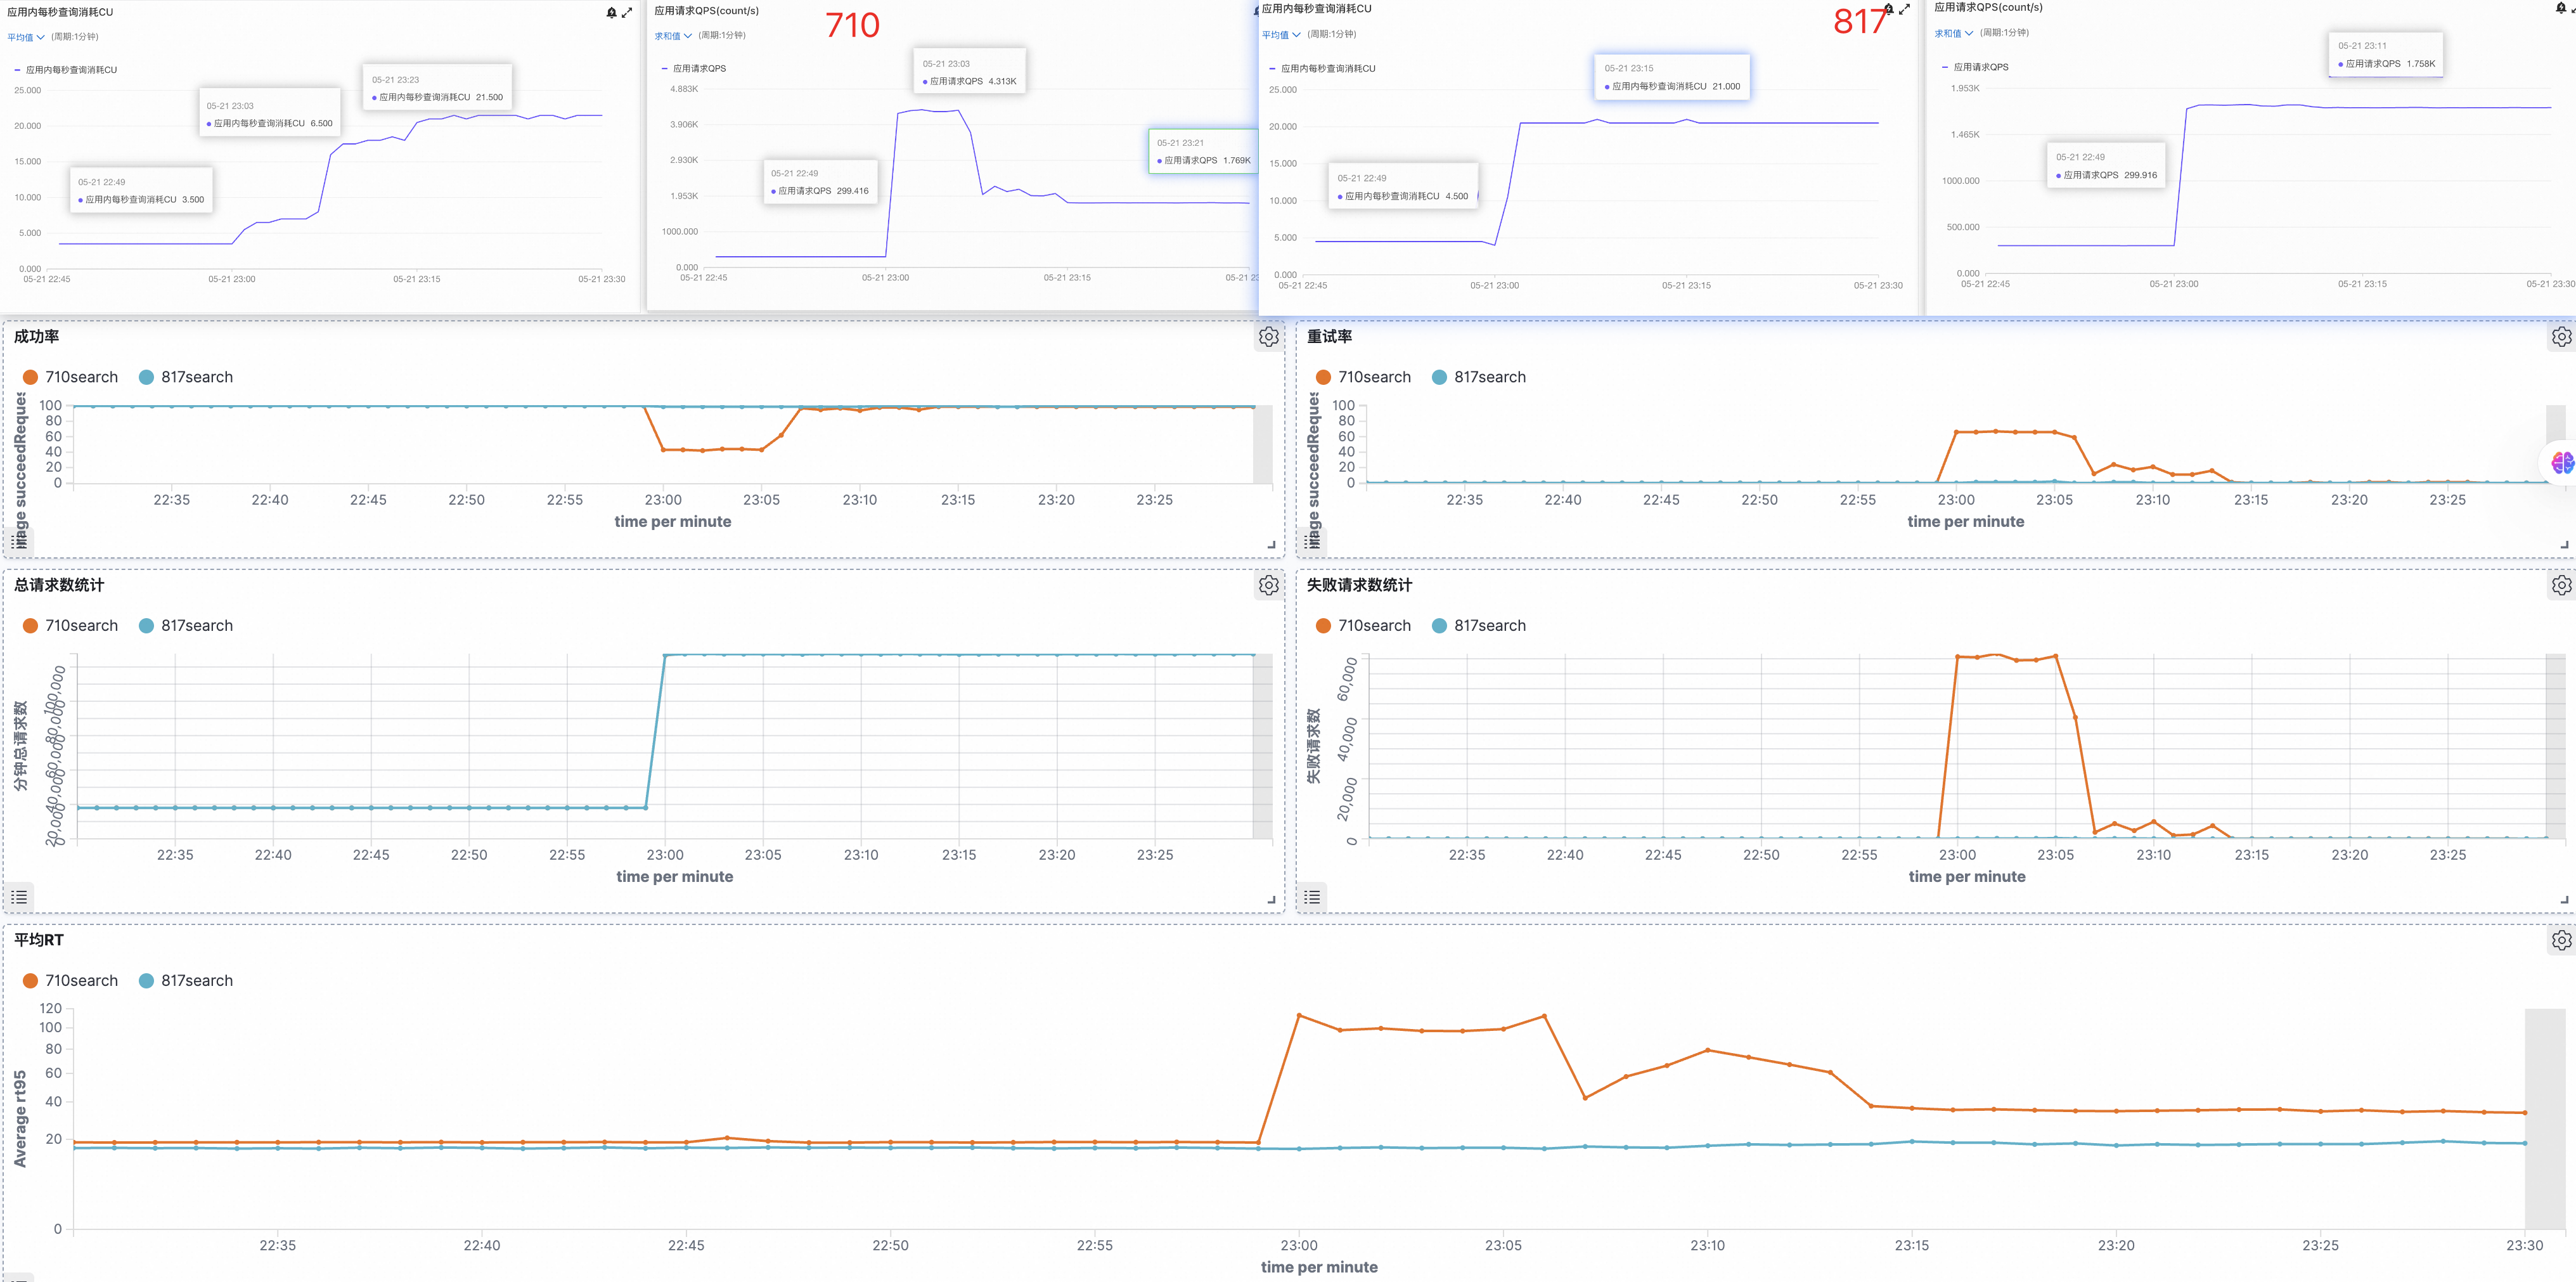The height and width of the screenshot is (1282, 2576).
Task: Click the 重试率 panel title
Action: click(x=1329, y=337)
